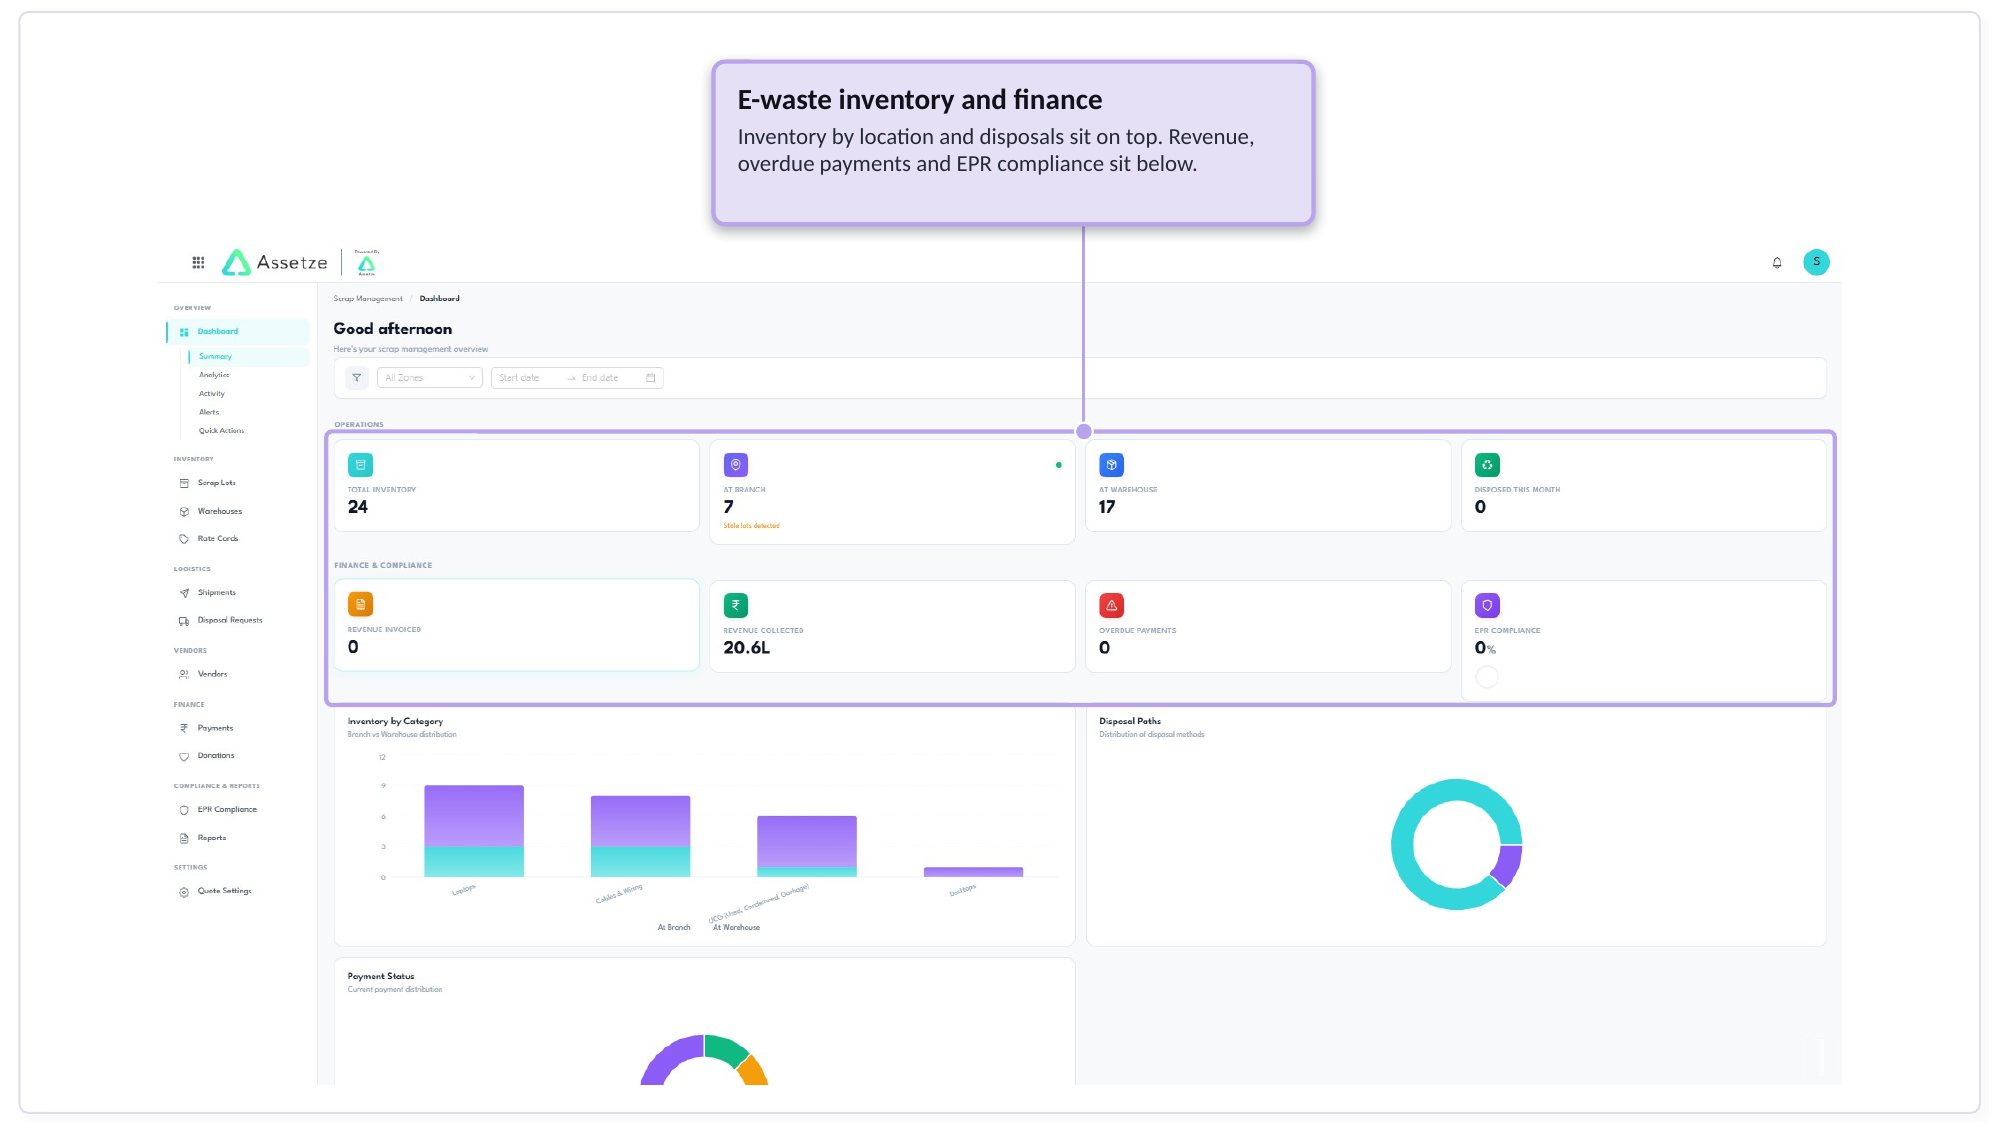Click the Rate Cards tag icon

(x=184, y=539)
